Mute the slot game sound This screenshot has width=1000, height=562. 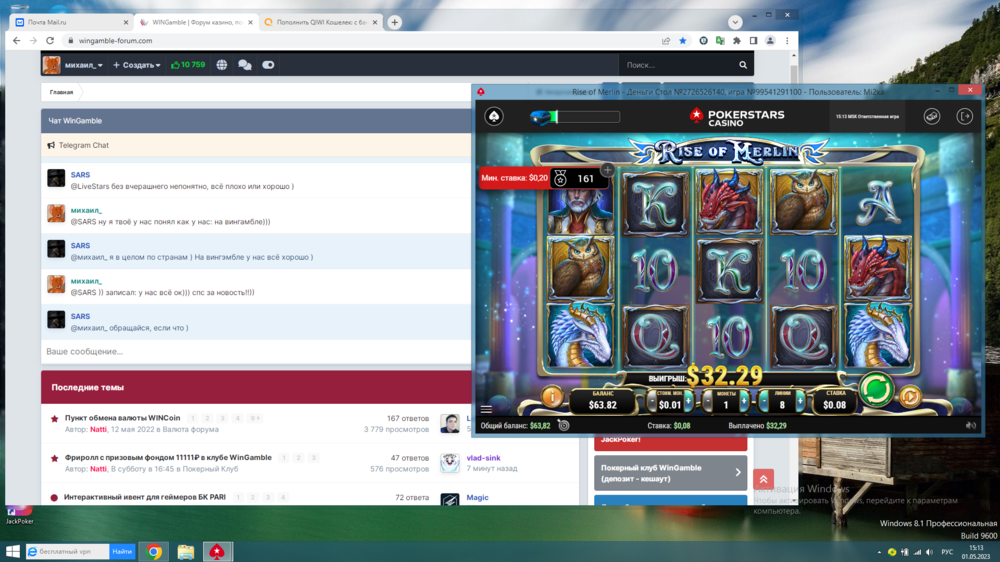(x=970, y=425)
